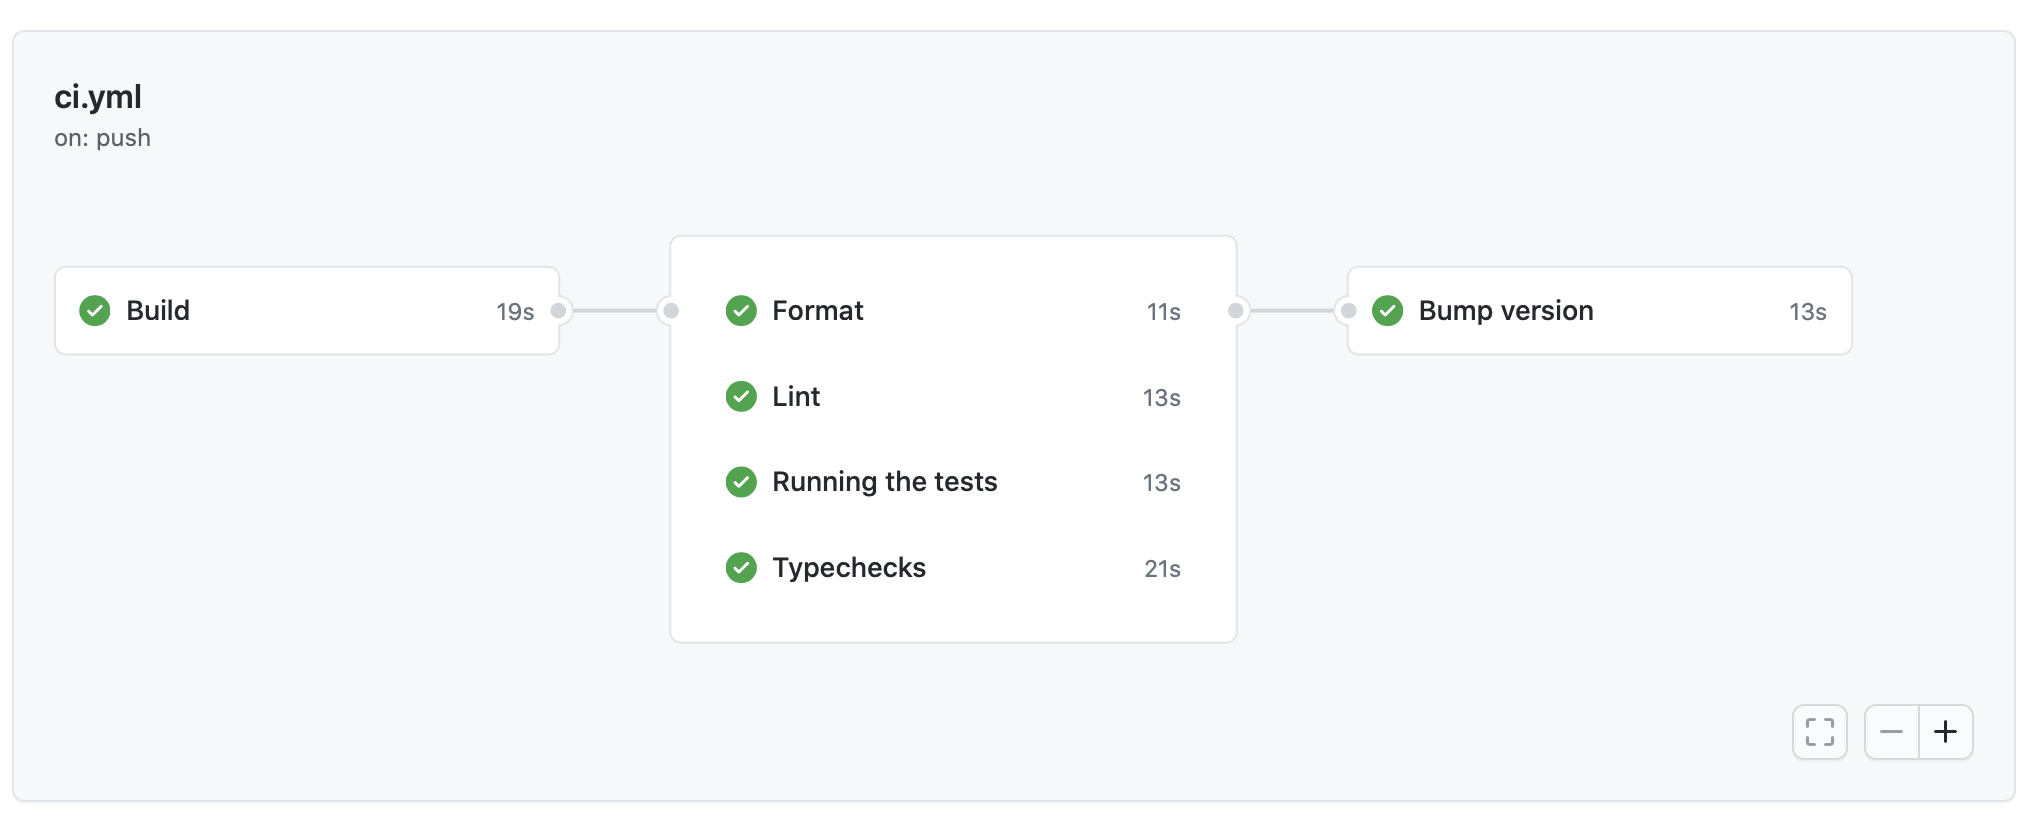Click the ci.yml workflow title
Image resolution: width=2034 pixels, height=822 pixels.
(x=98, y=97)
